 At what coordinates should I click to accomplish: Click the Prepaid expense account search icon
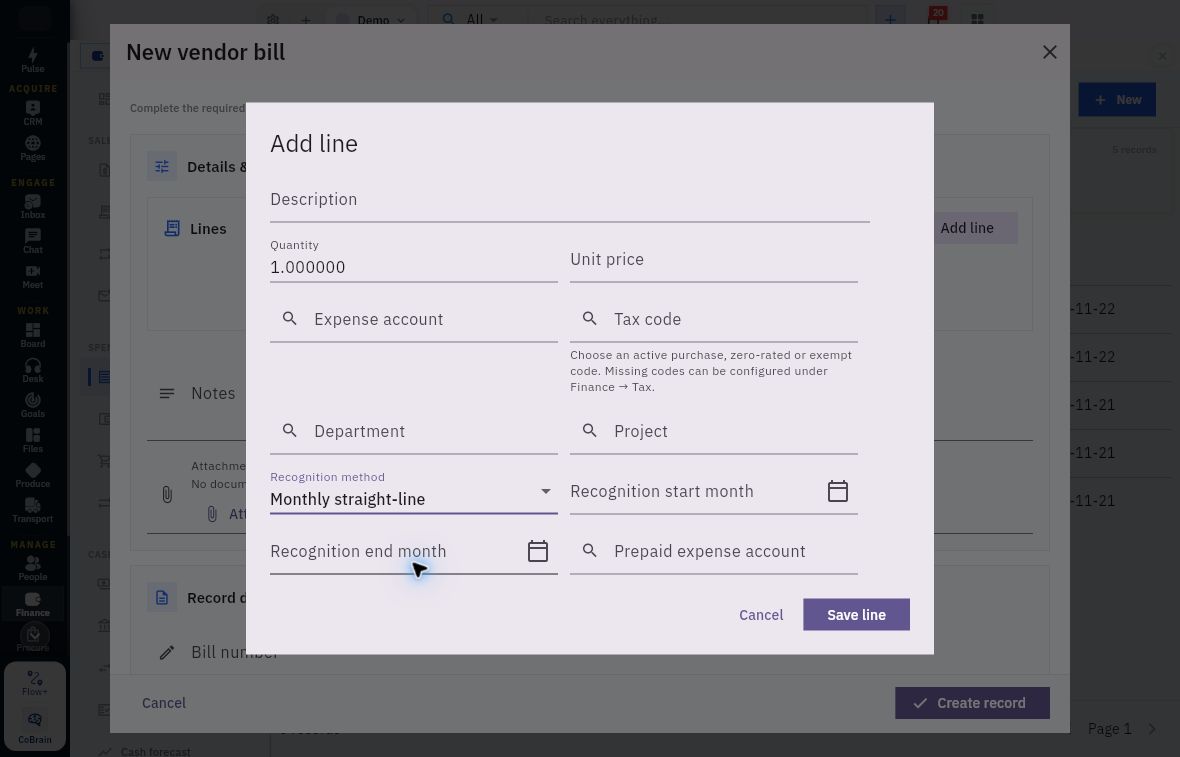(x=590, y=552)
